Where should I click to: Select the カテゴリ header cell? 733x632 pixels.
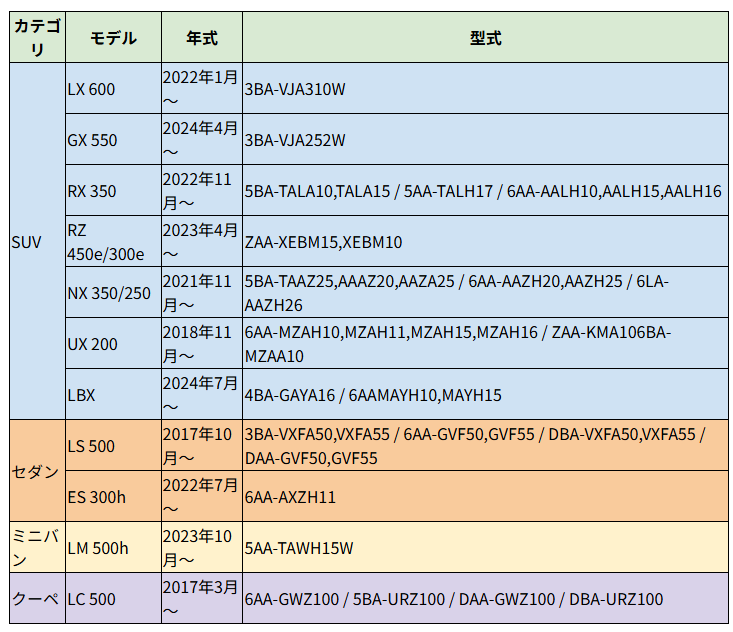click(x=37, y=37)
